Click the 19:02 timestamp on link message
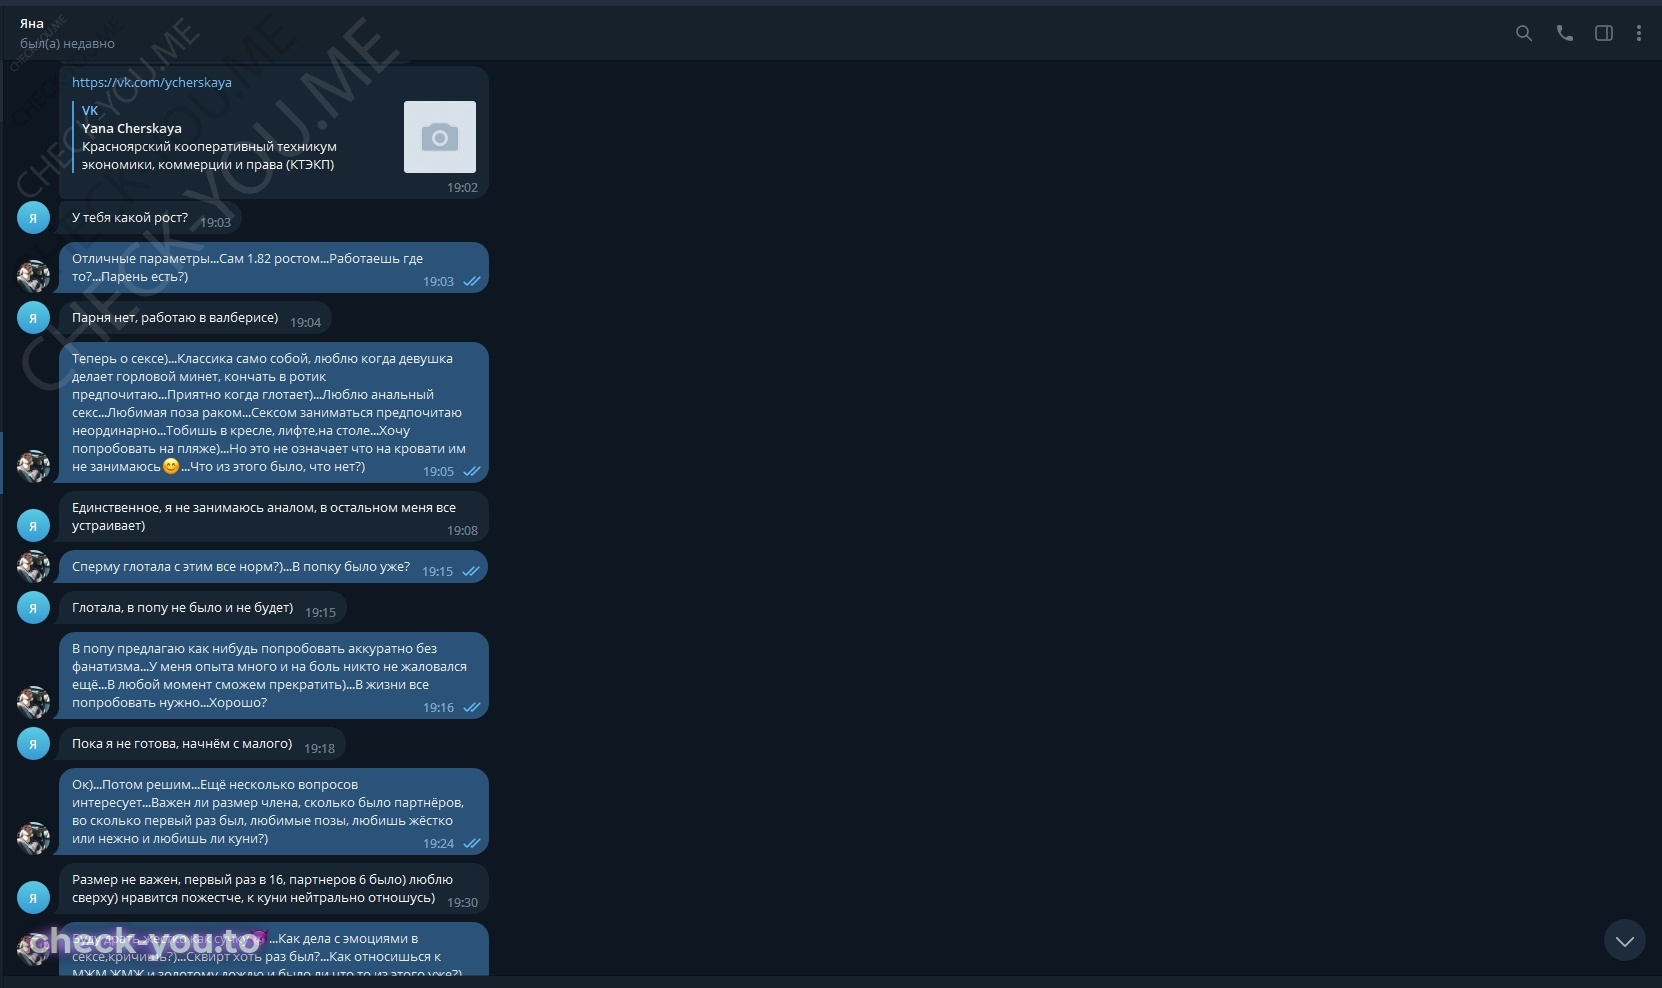Image resolution: width=1662 pixels, height=988 pixels. pos(462,188)
